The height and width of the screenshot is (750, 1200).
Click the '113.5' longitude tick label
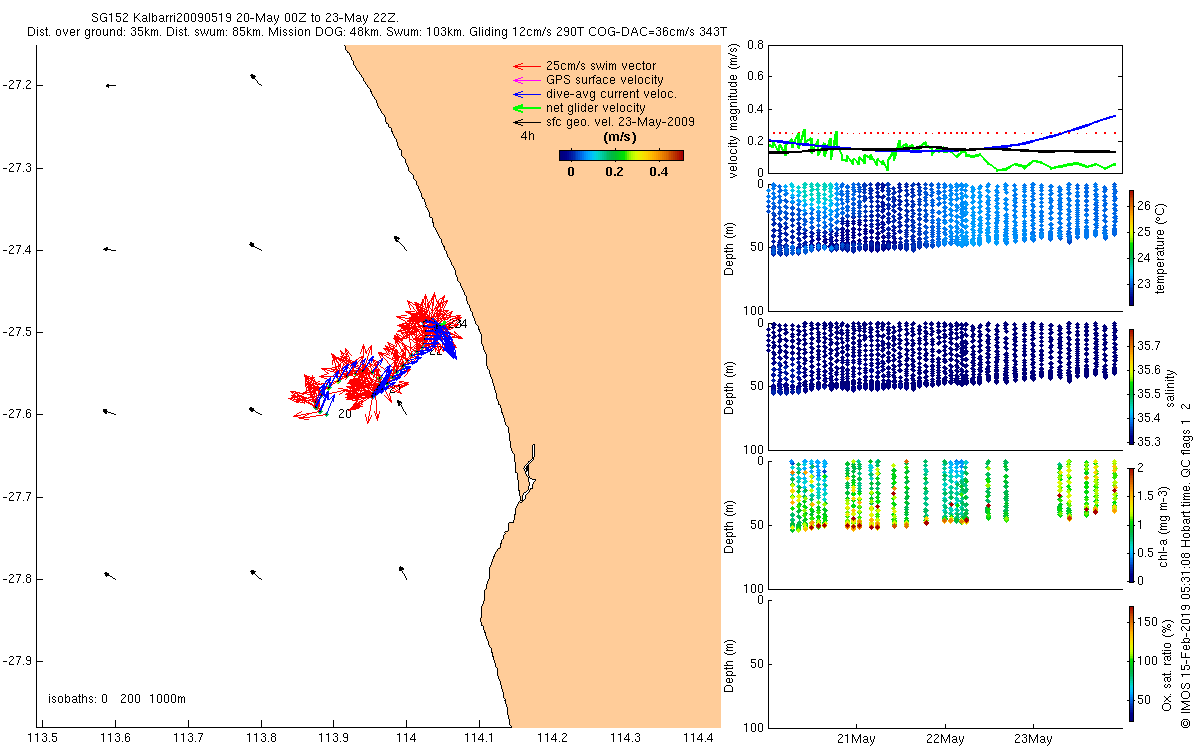43,738
